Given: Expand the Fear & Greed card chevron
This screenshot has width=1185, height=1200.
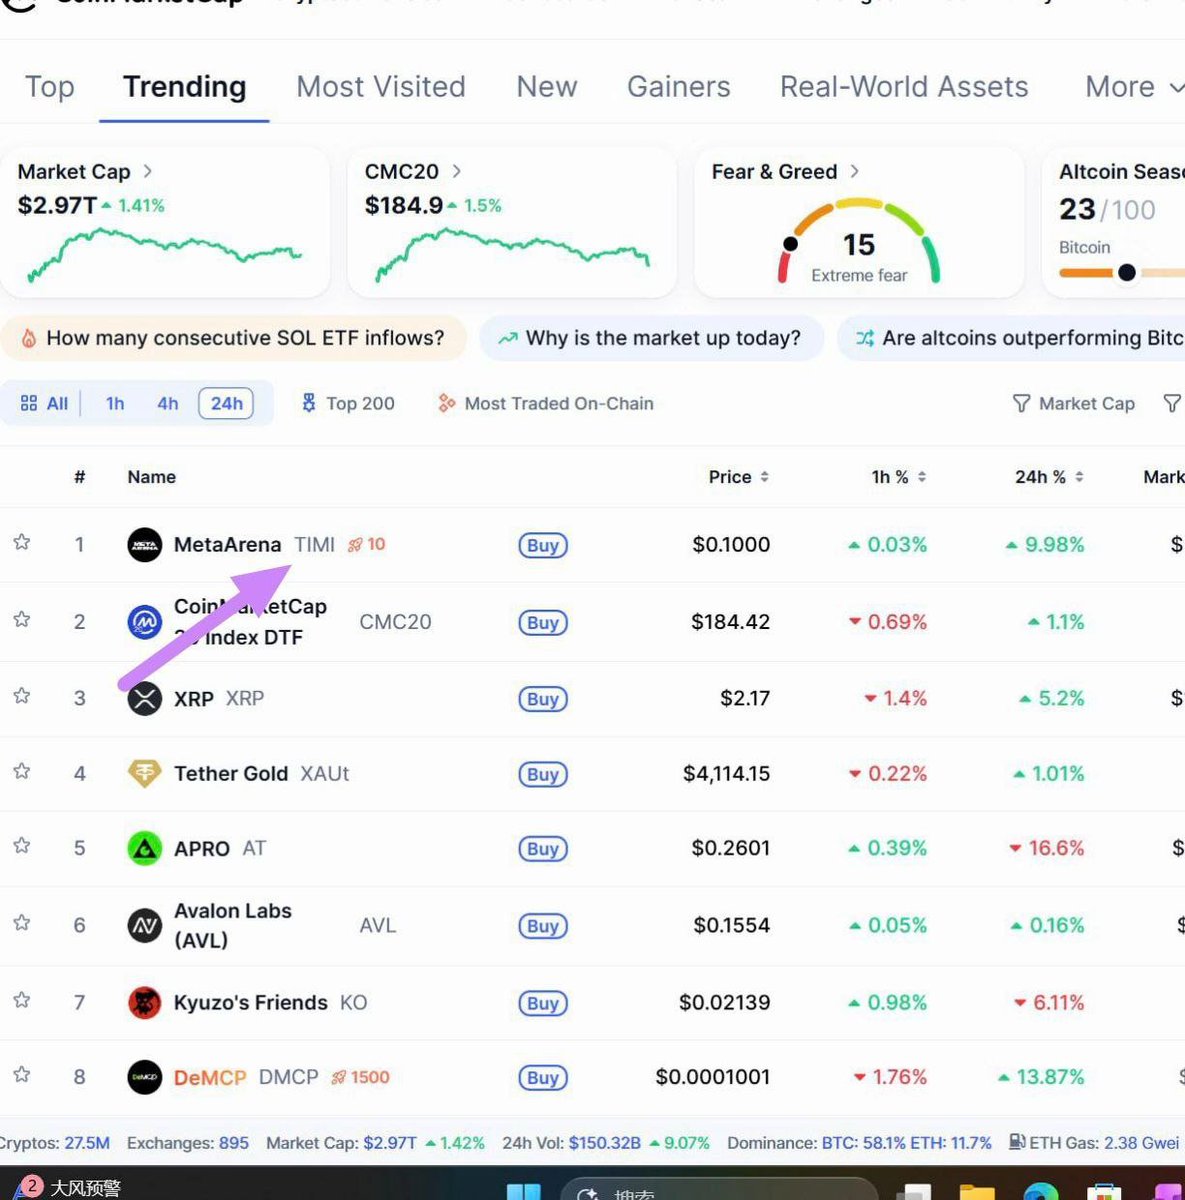Looking at the screenshot, I should (854, 171).
